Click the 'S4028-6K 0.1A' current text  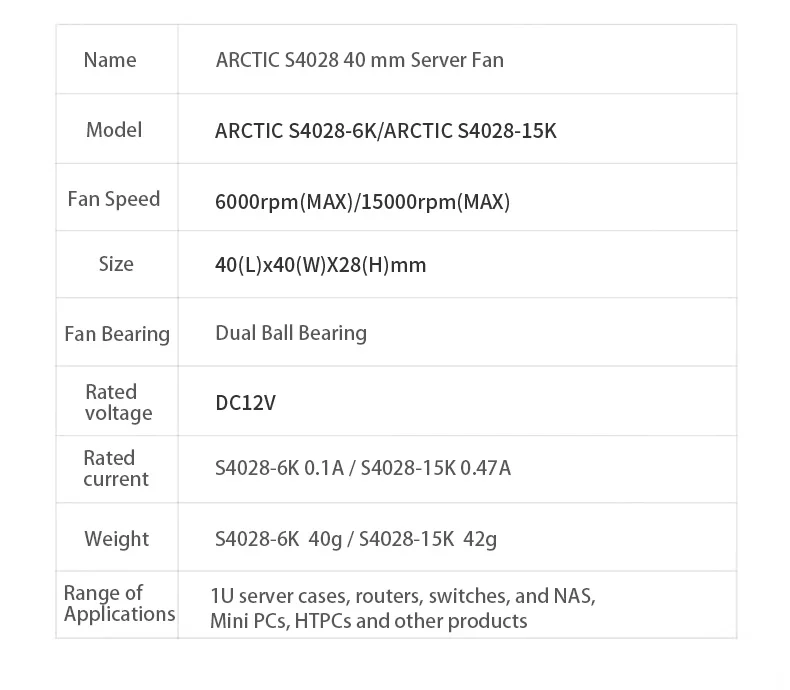279,468
